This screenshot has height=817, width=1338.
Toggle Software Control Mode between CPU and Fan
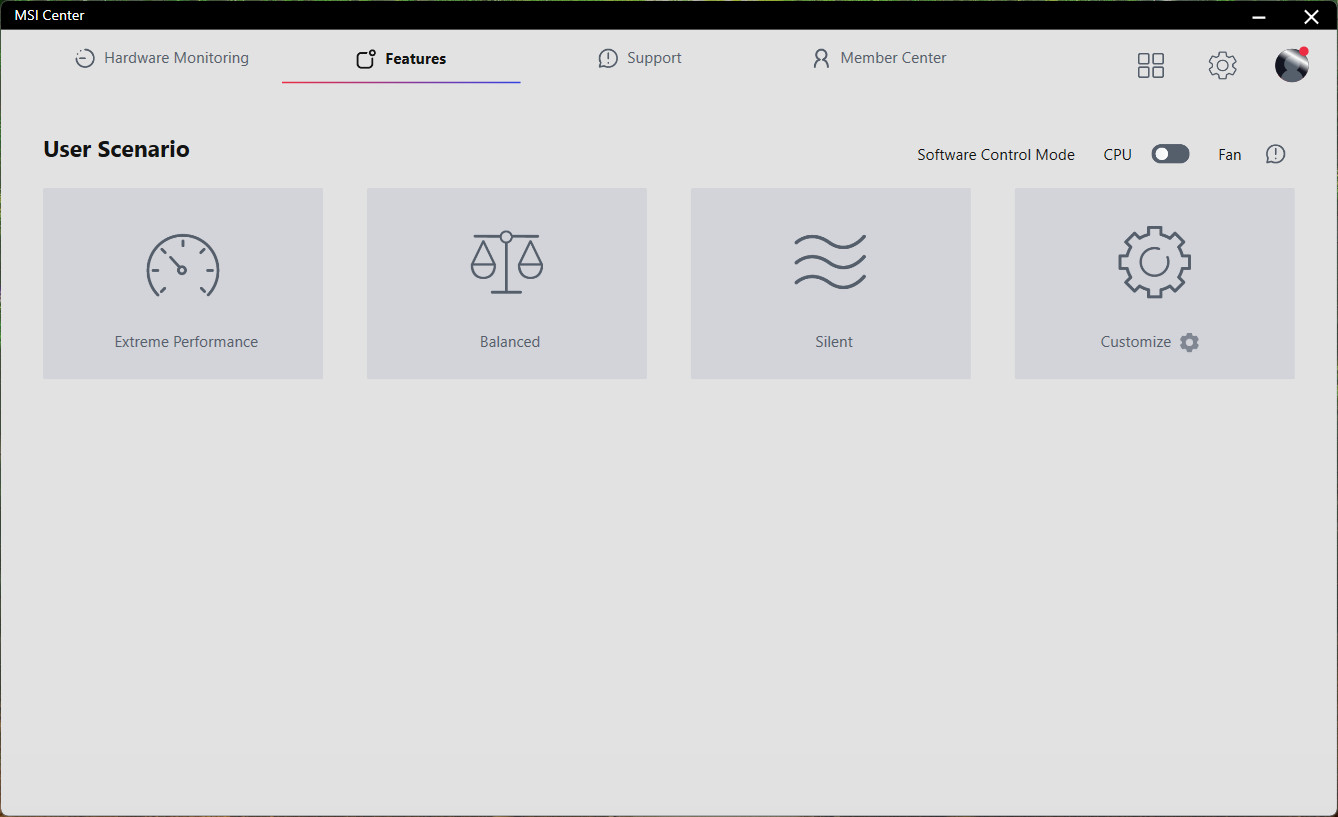(x=1171, y=154)
